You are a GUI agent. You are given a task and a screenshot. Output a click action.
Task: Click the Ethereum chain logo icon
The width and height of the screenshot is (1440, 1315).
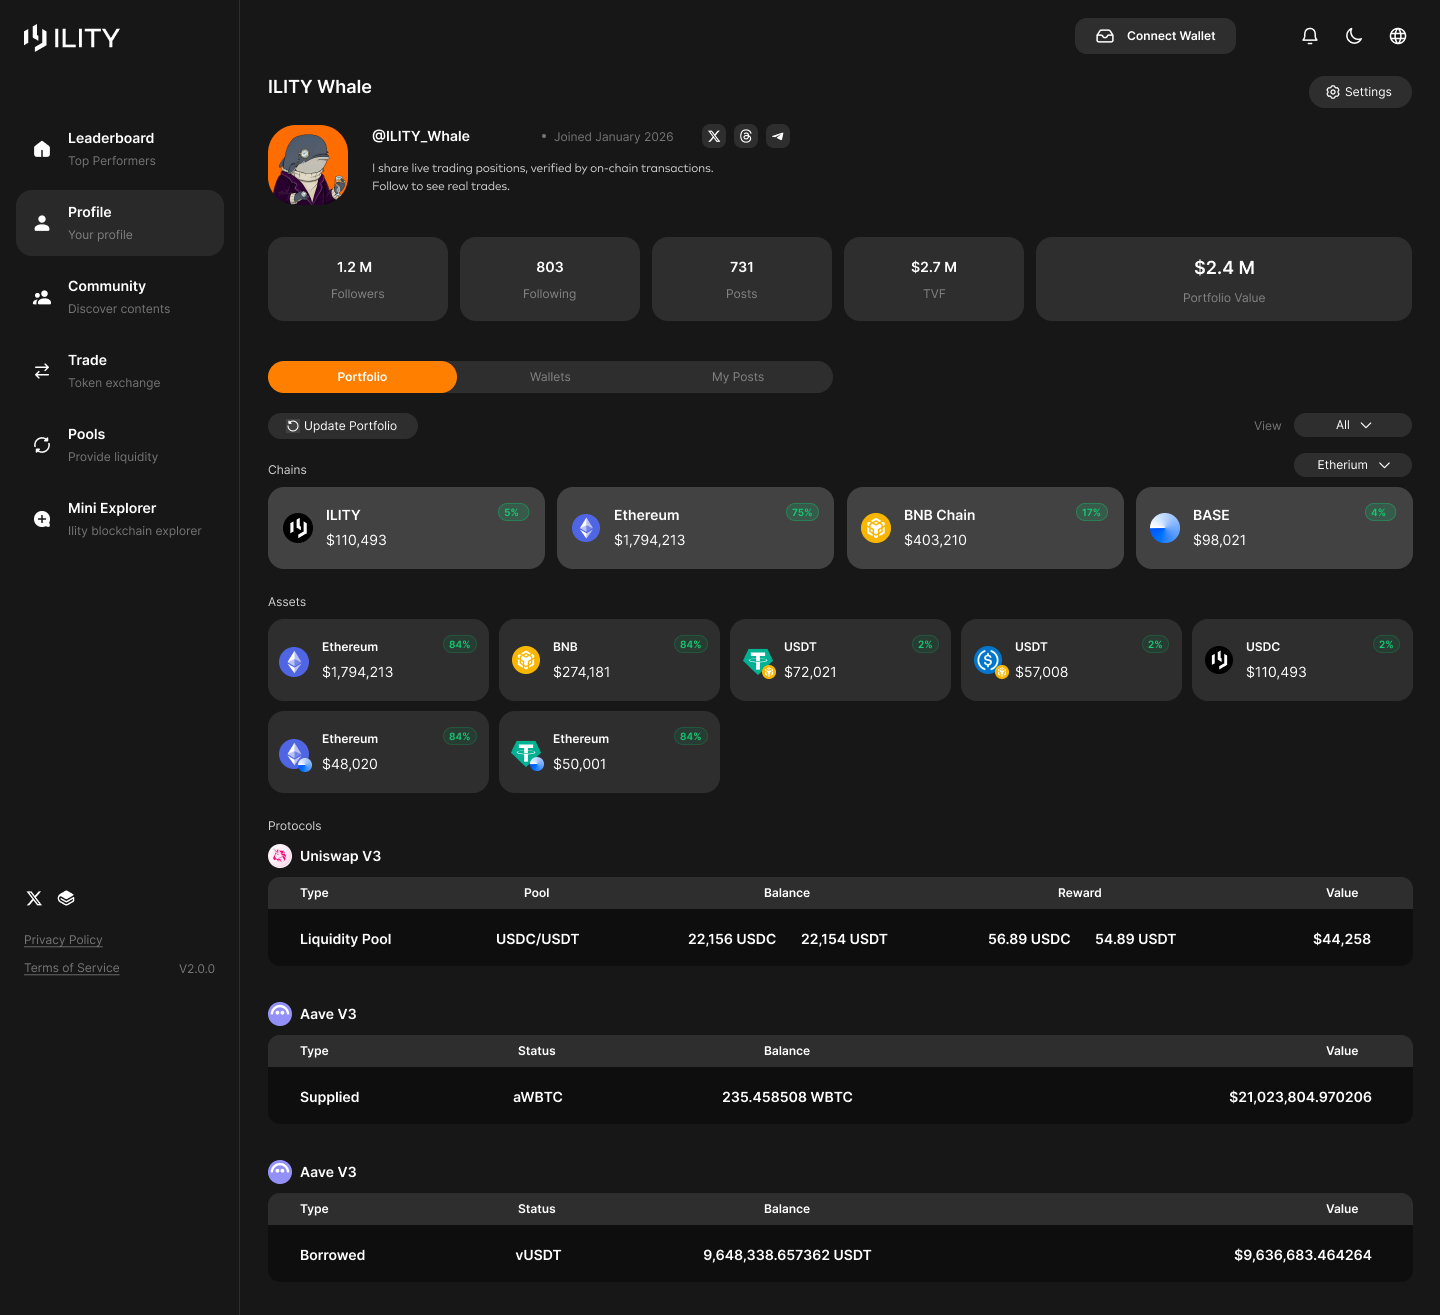click(x=586, y=528)
